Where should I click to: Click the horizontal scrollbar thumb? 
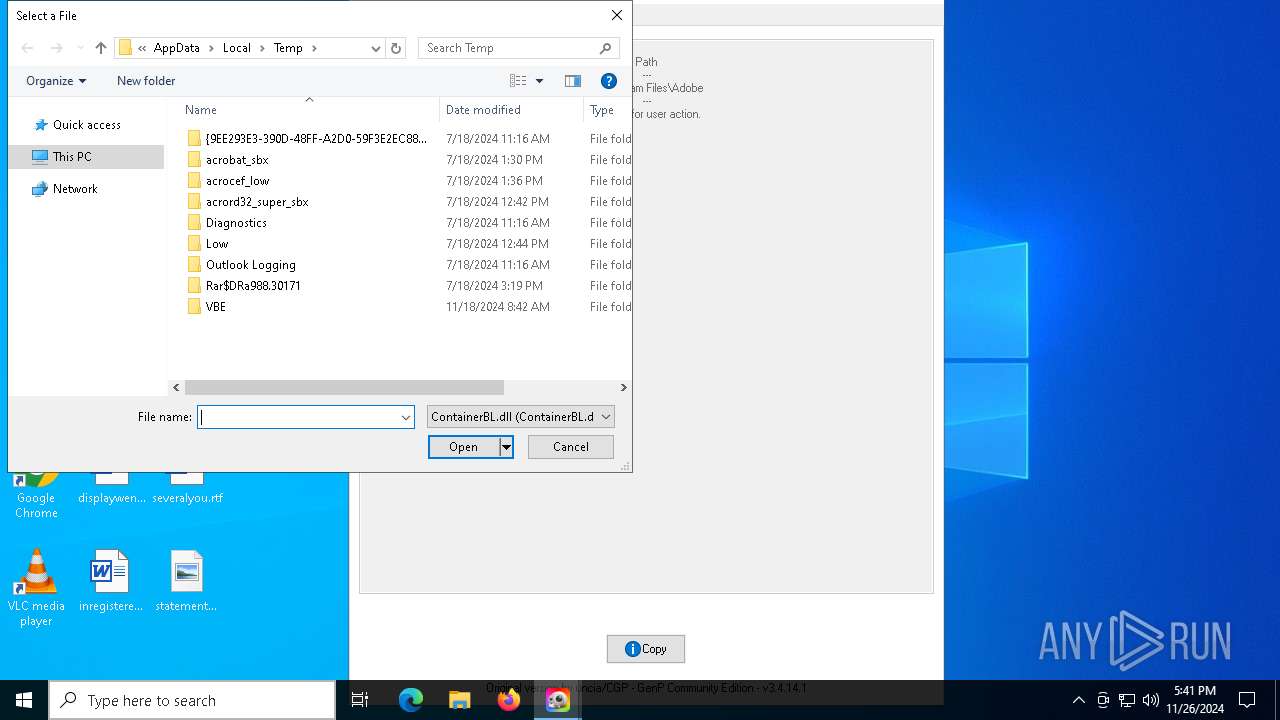[344, 387]
